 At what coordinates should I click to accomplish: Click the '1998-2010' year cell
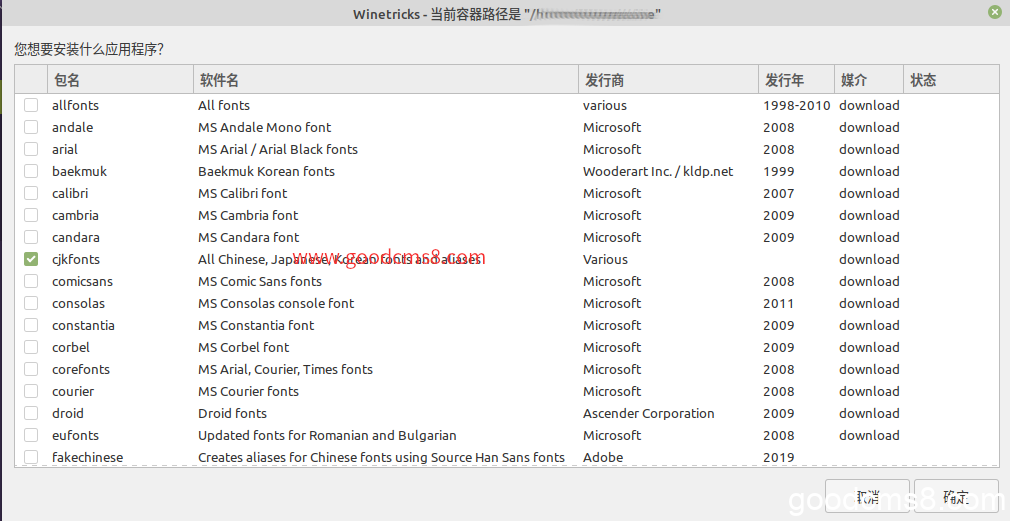pyautogui.click(x=797, y=105)
